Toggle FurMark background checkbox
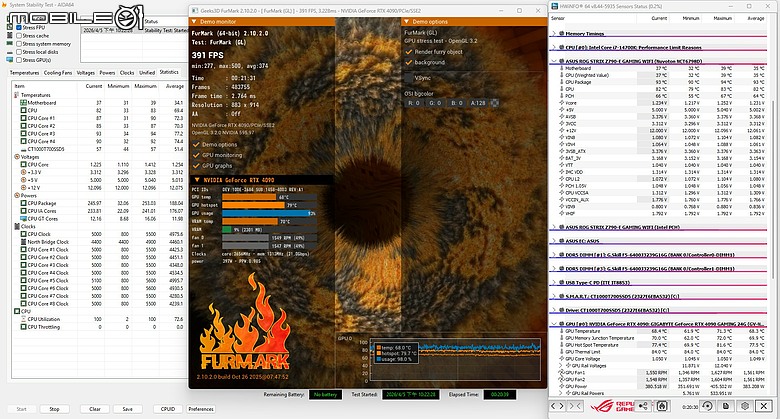The image size is (780, 419). coord(409,62)
